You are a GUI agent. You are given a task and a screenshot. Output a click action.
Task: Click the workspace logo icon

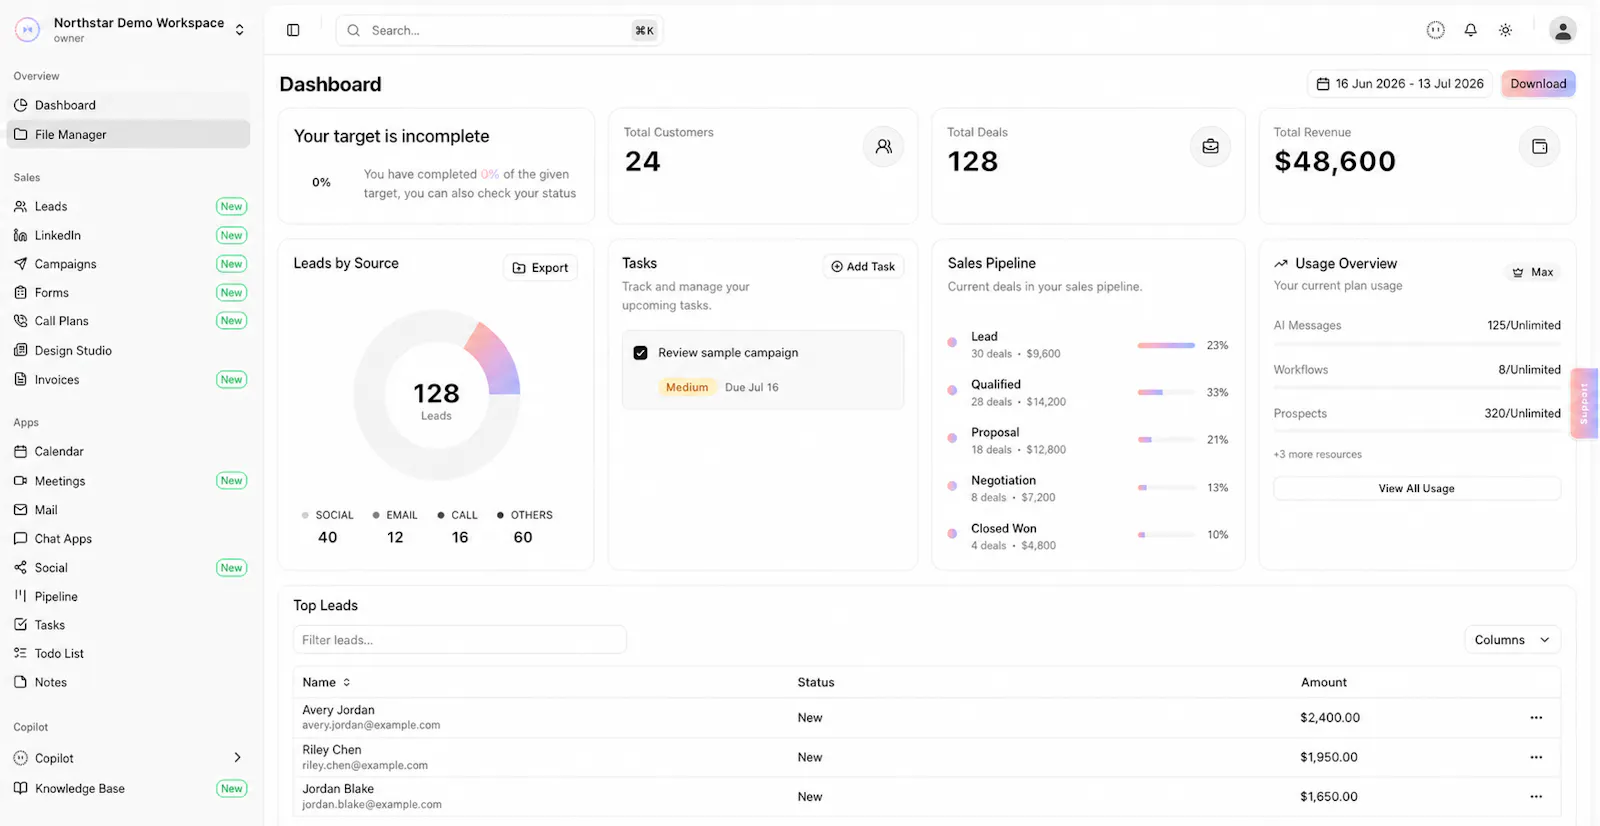[x=27, y=30]
